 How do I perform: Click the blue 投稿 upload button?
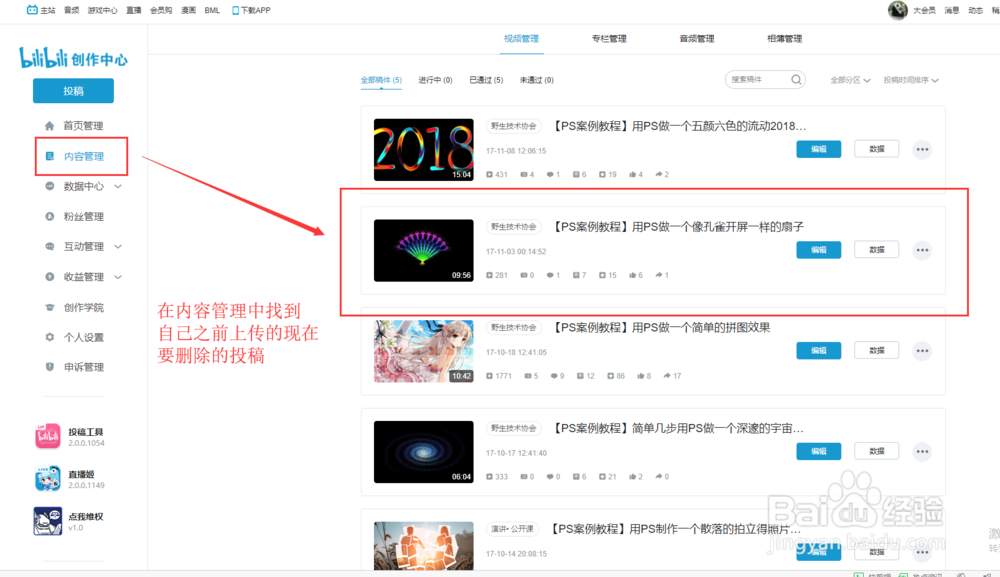coord(73,91)
